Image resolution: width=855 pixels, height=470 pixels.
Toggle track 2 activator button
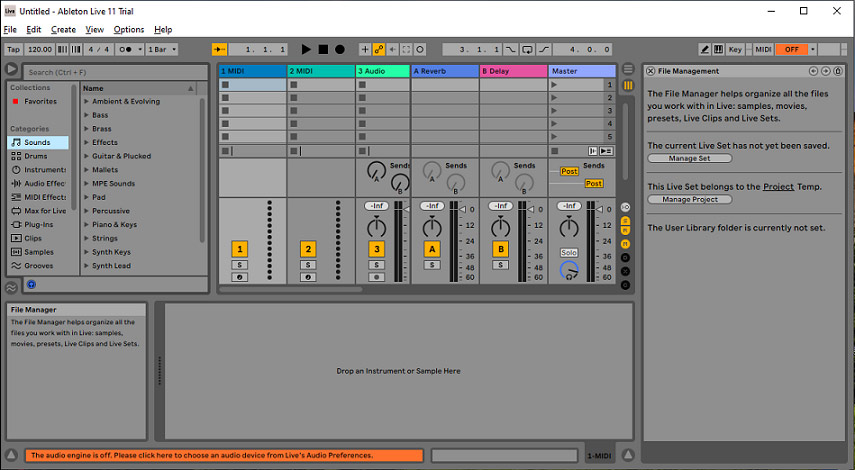click(x=308, y=249)
